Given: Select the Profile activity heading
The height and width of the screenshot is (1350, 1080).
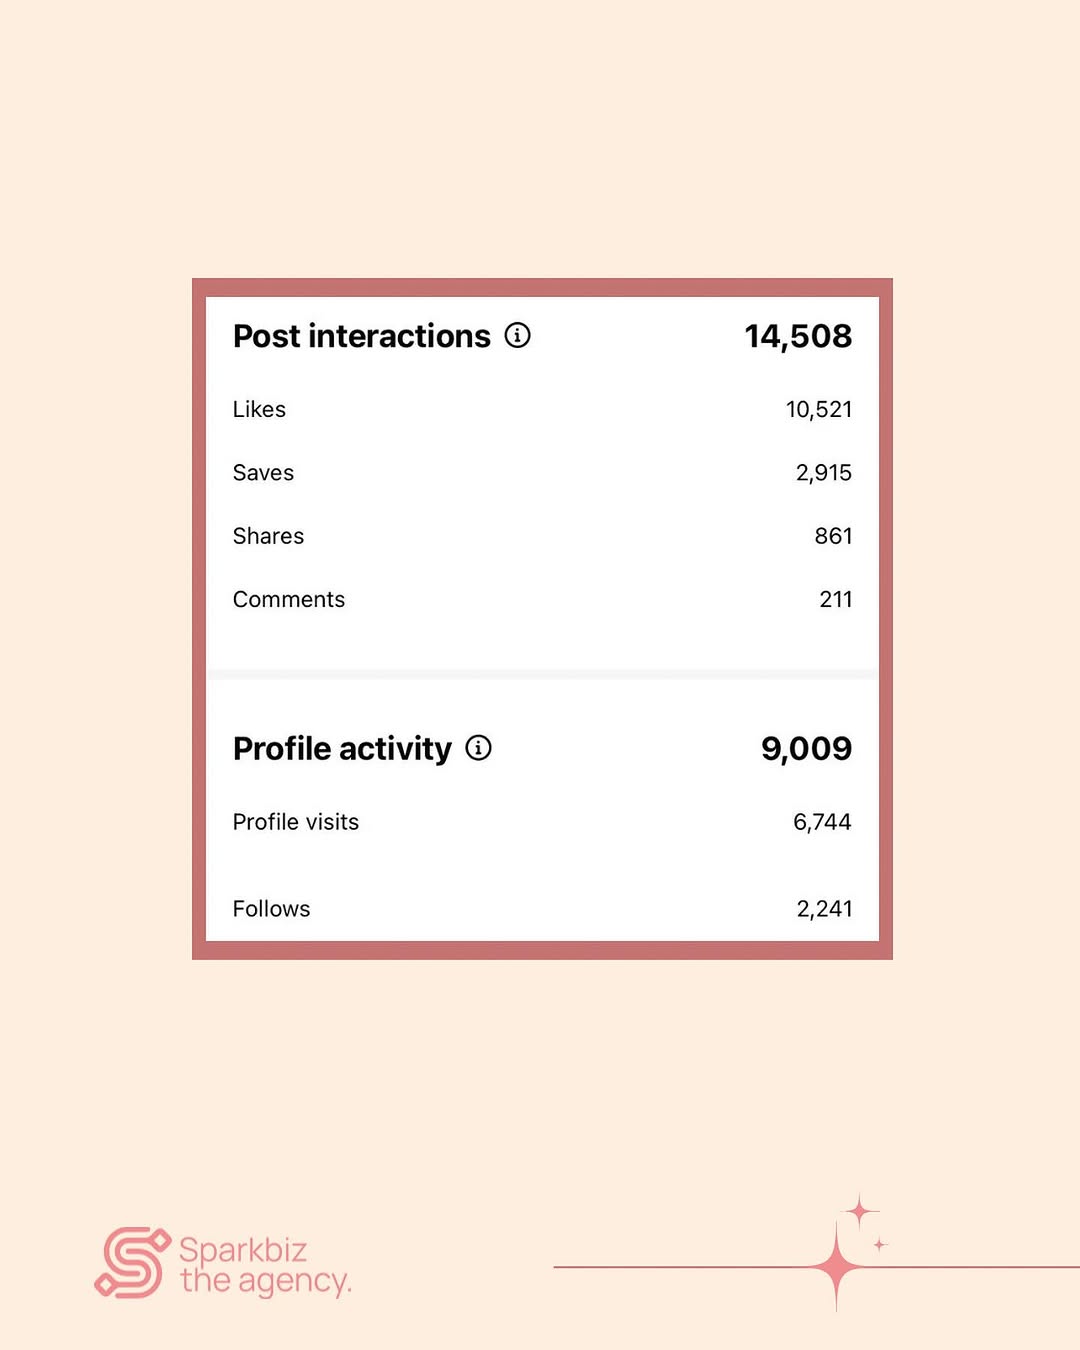Looking at the screenshot, I should pos(342,748).
